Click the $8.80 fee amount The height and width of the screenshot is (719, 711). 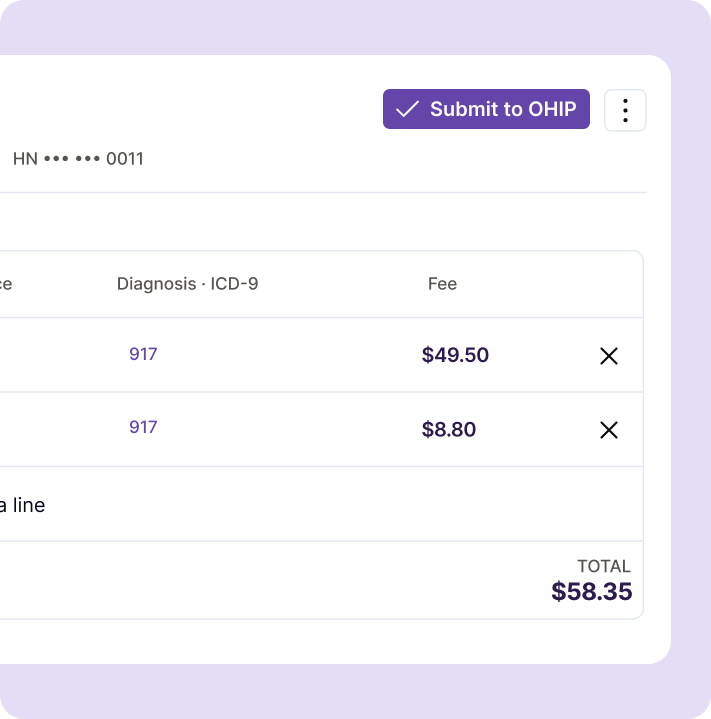pyautogui.click(x=449, y=429)
